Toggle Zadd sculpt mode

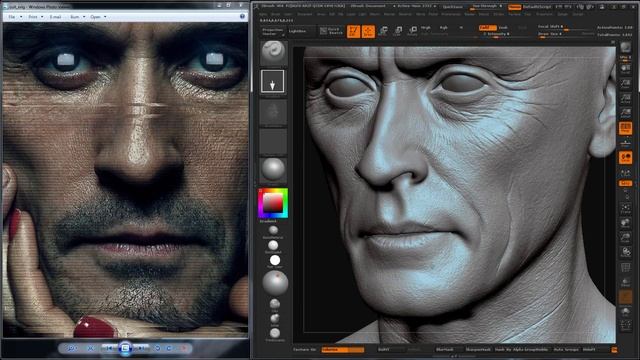(x=487, y=27)
